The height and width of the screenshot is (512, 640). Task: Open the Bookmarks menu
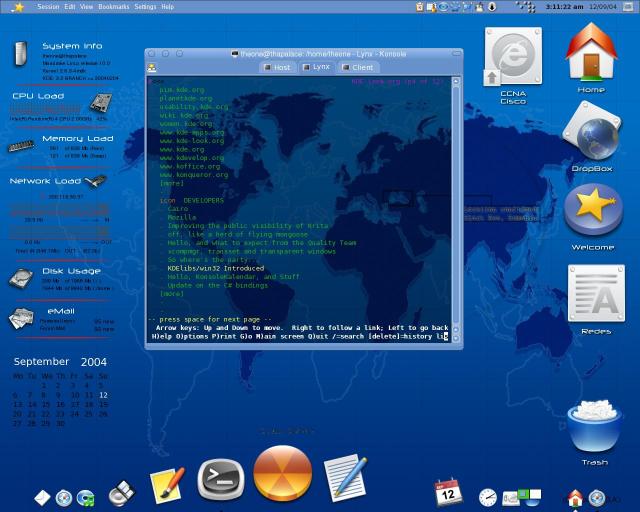point(114,7)
